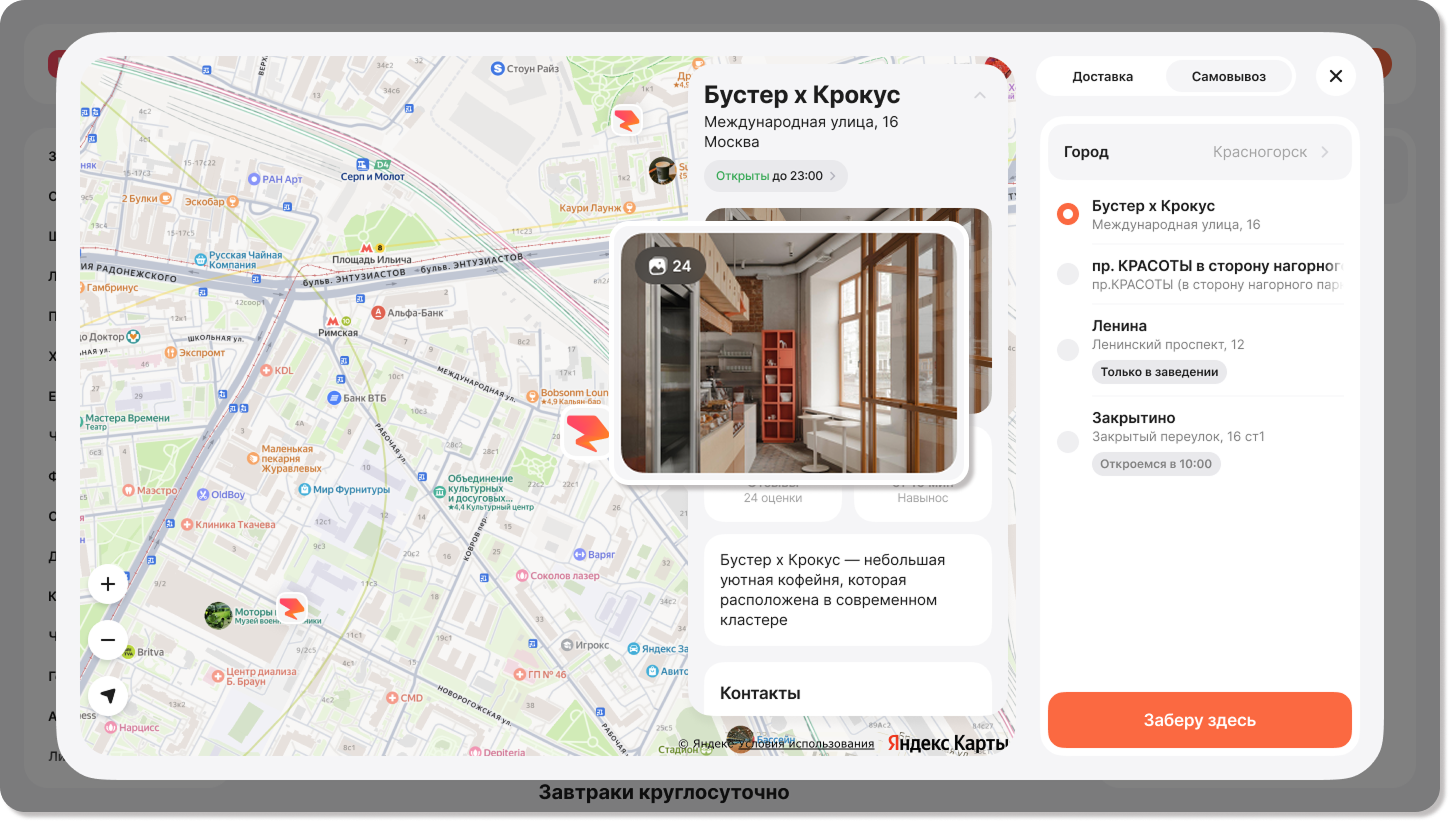Viewport: 1449px width, 821px height.
Task: Select the ГП № 46 clinic marker
Action: 518,674
